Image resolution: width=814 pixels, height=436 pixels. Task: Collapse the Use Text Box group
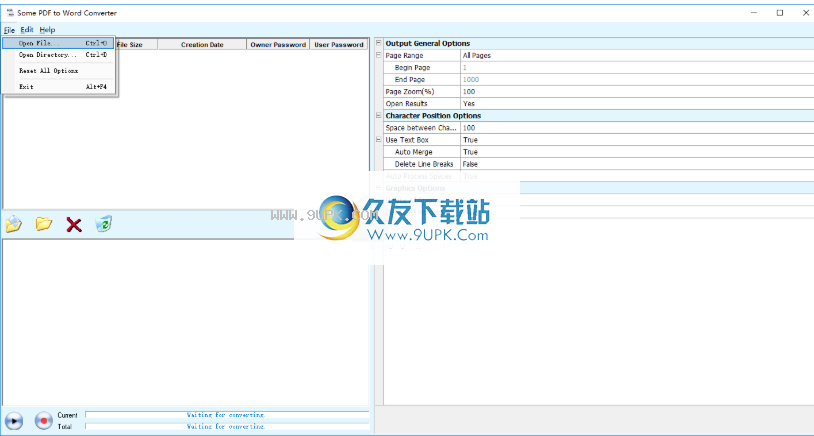coord(378,140)
